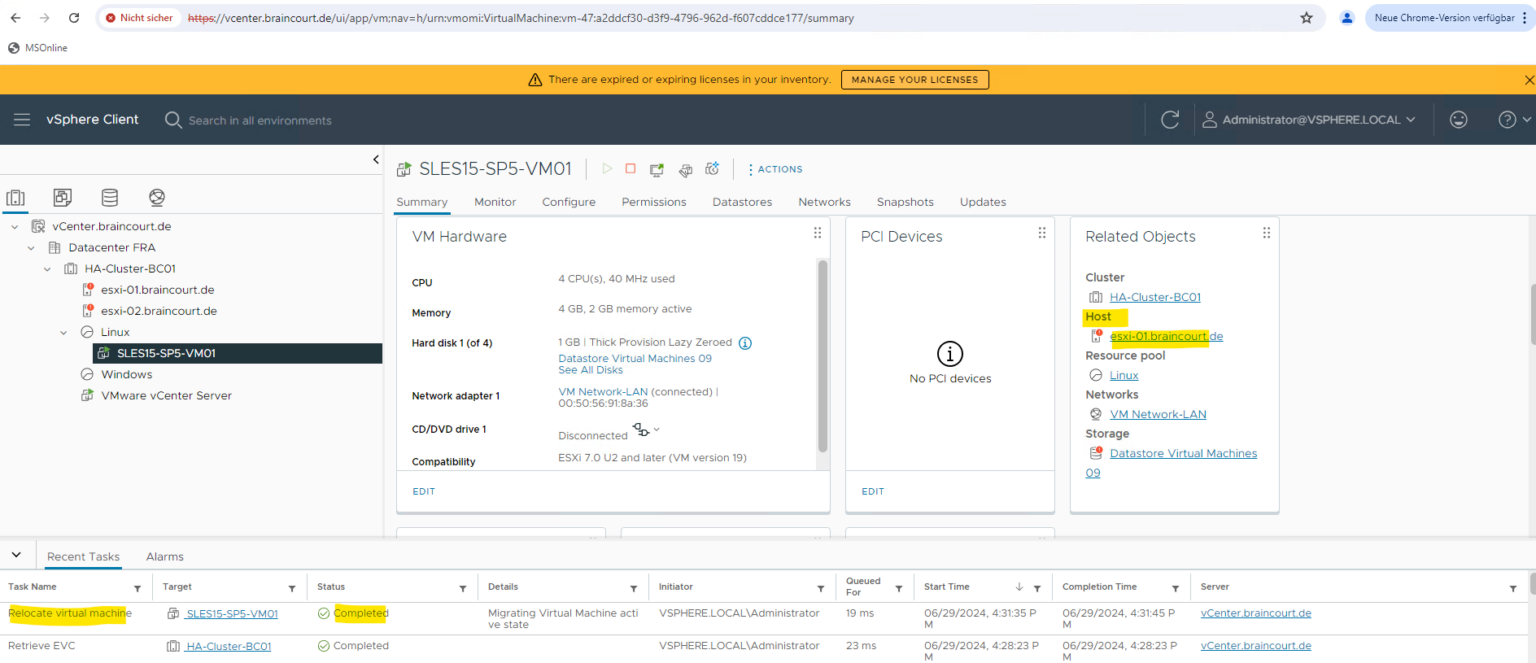This screenshot has width=1536, height=663.
Task: Take a snapshot using the snapshot icon
Action: 712,170
